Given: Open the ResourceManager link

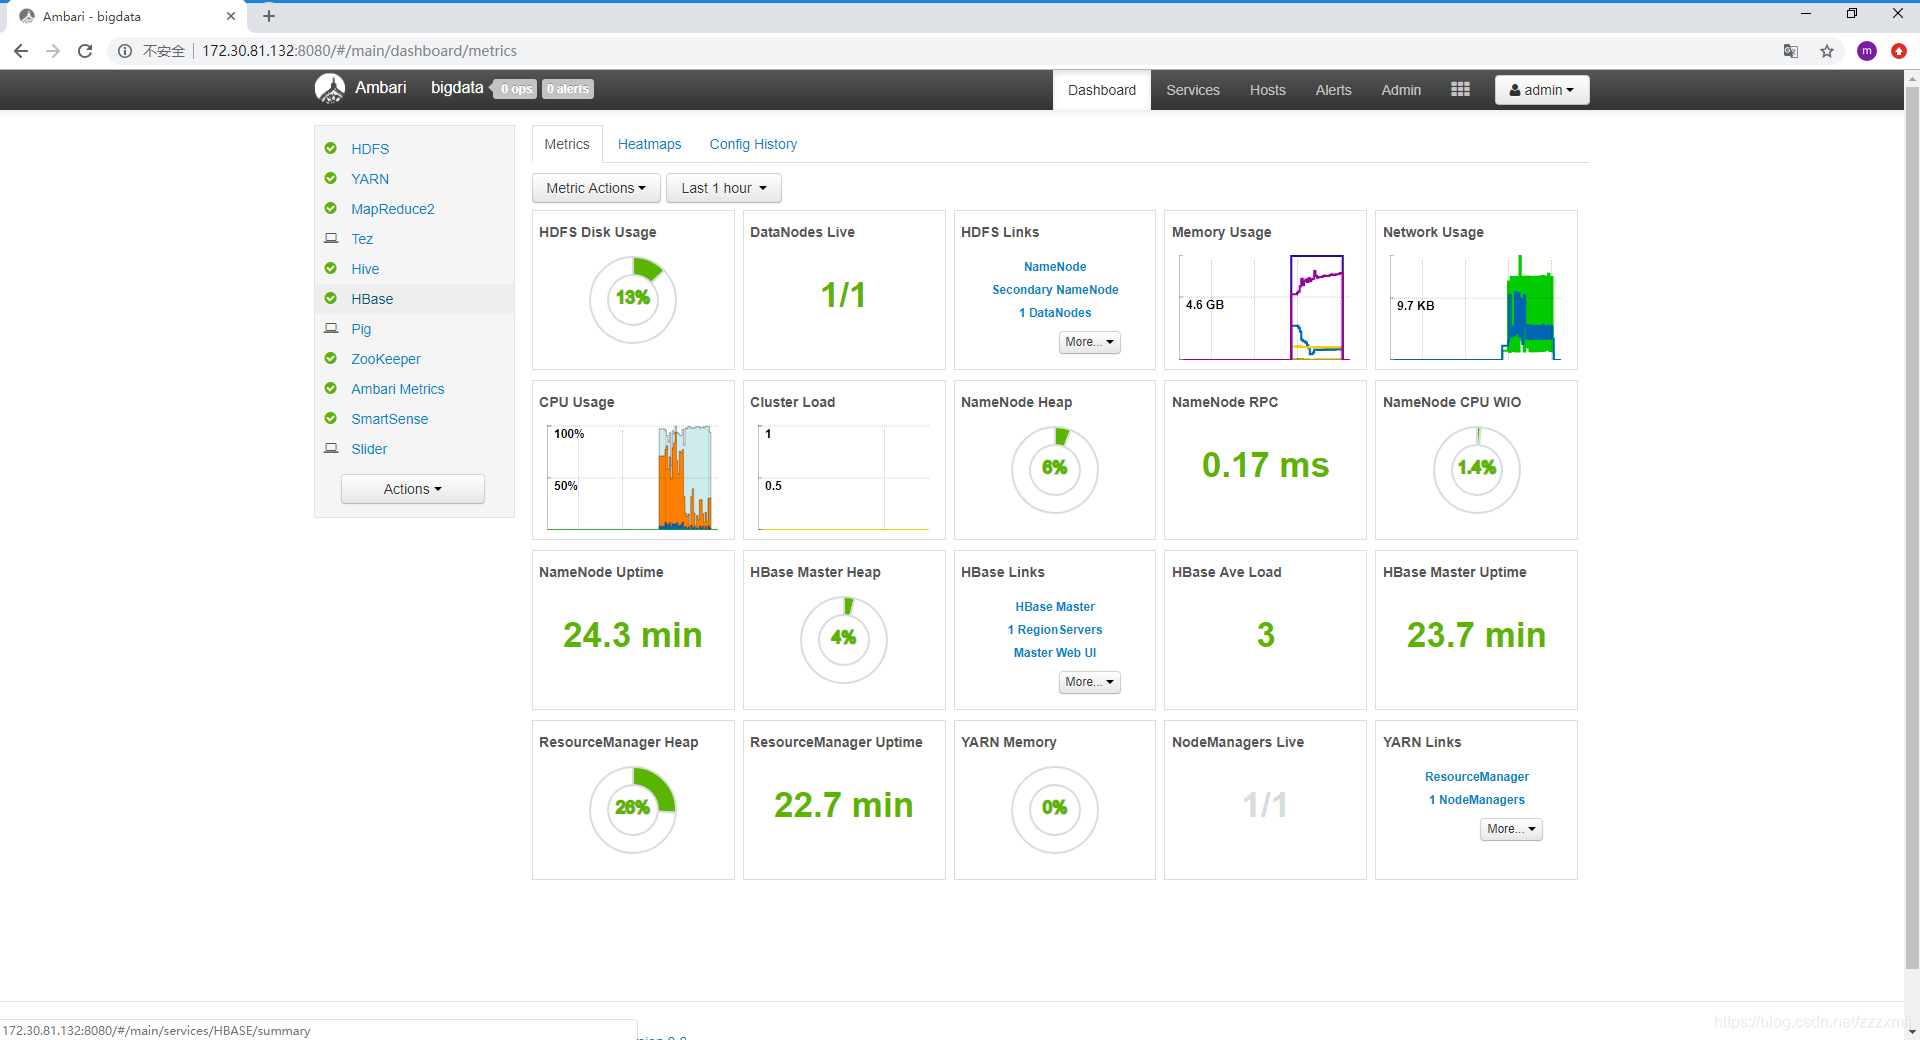Looking at the screenshot, I should click(x=1477, y=777).
